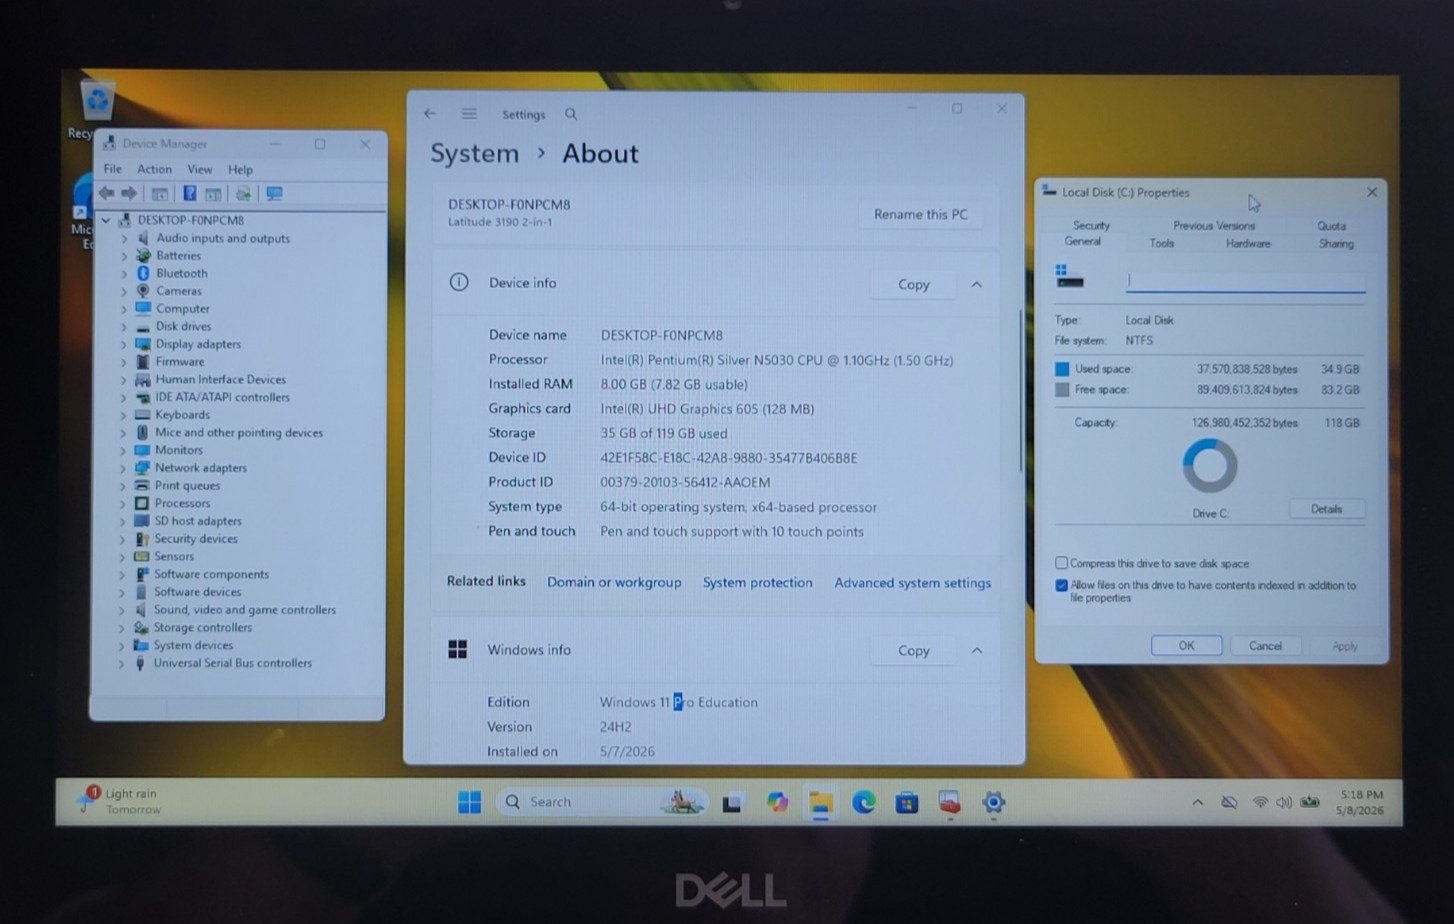1454x924 pixels.
Task: Click Cancel in Local Disk Properties
Action: point(1265,645)
